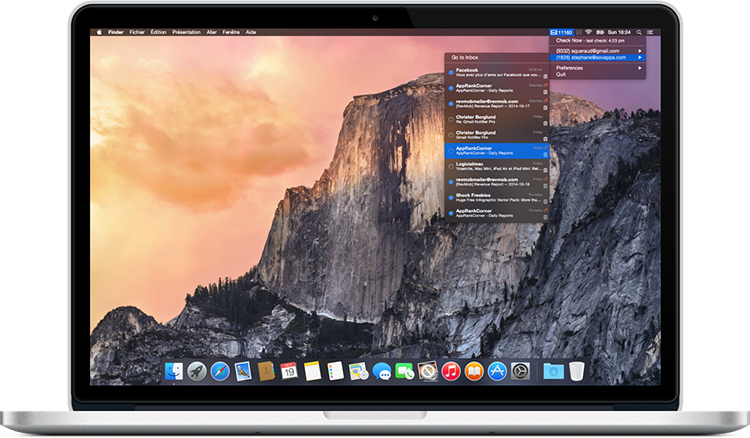Launch iTunes from the dock
This screenshot has width=750, height=438.
tap(451, 371)
